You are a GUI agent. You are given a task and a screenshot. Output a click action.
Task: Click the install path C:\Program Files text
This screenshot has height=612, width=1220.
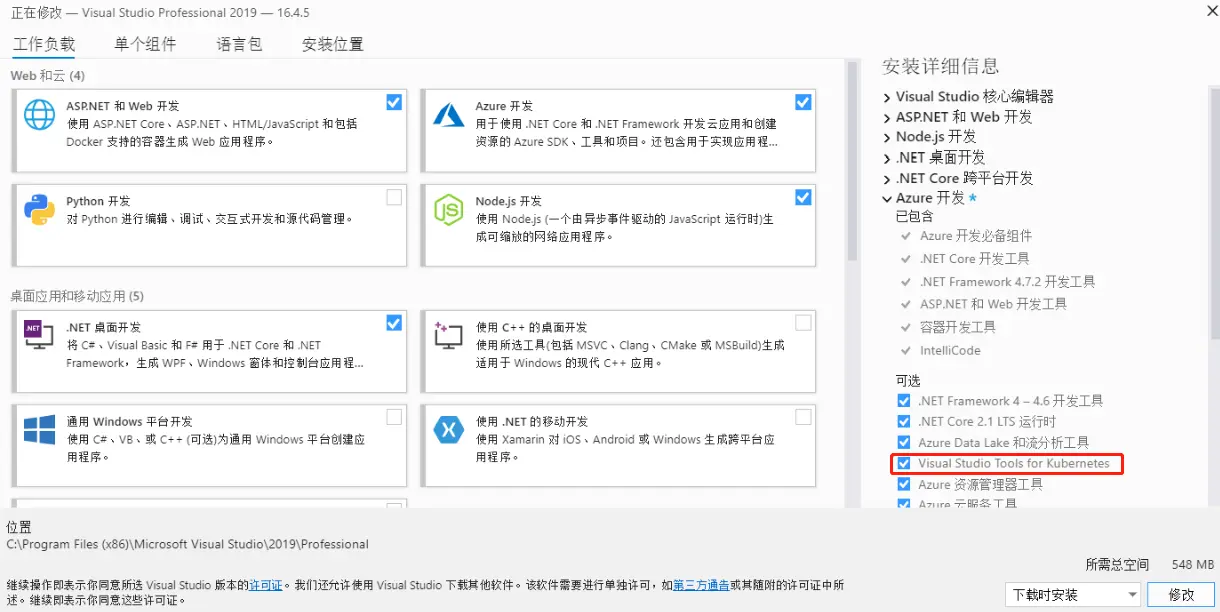tap(188, 545)
